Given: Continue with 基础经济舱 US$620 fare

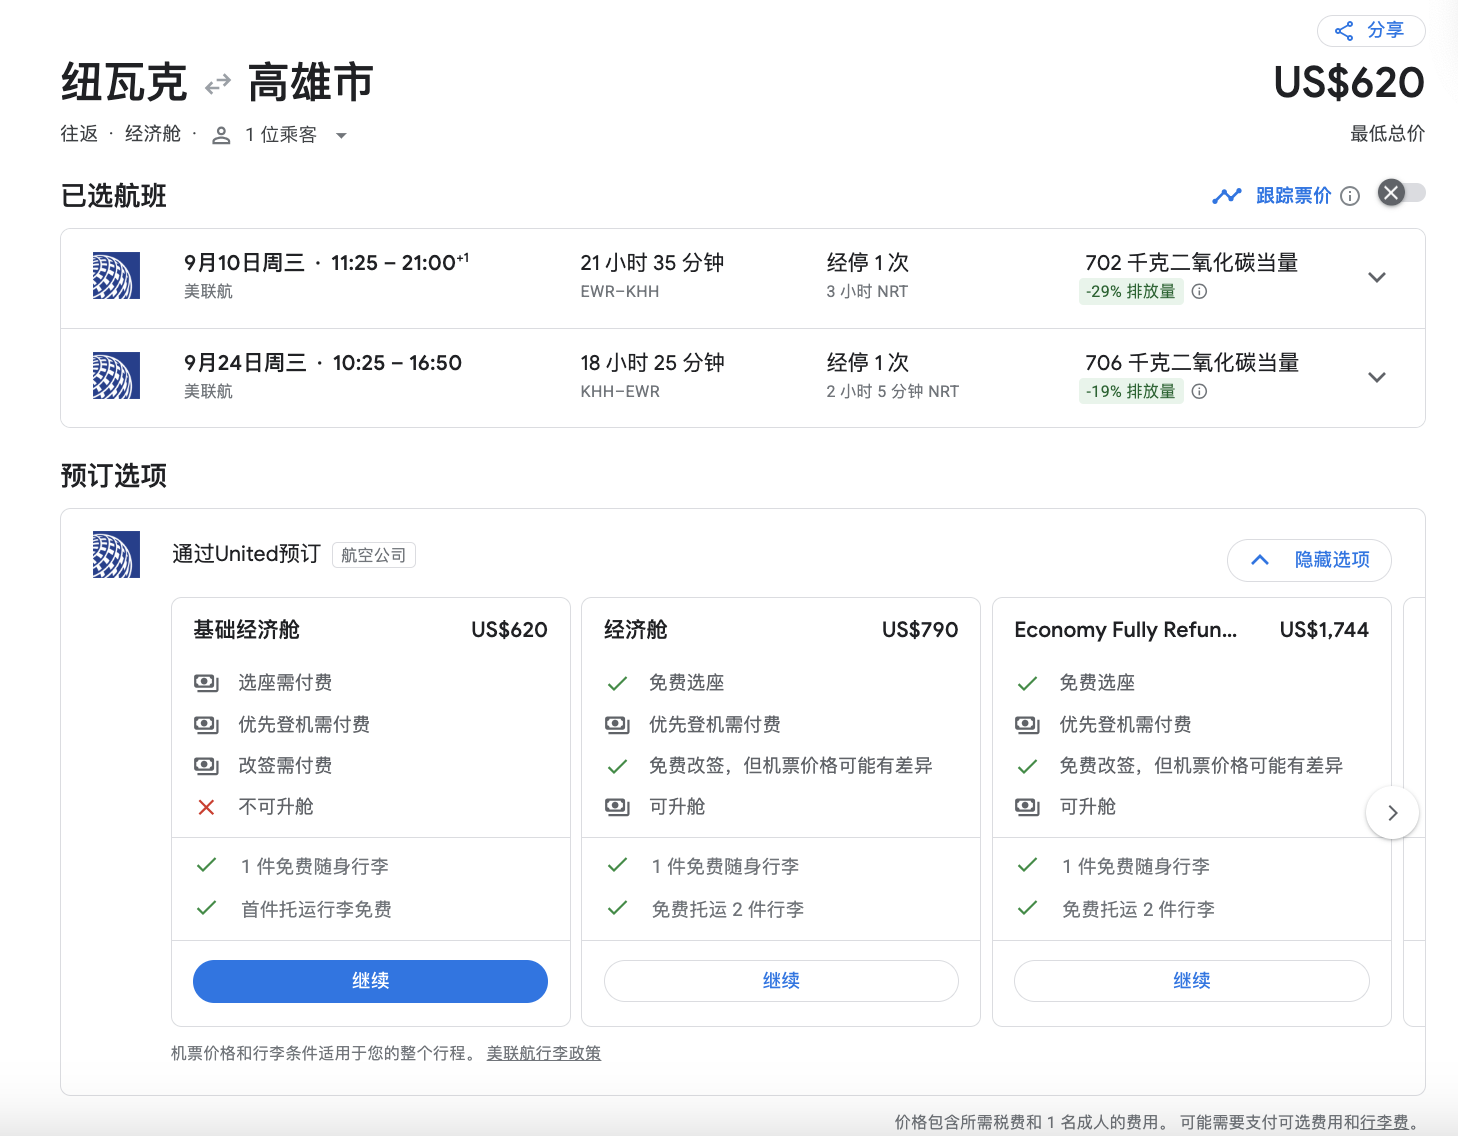Looking at the screenshot, I should point(370,981).
